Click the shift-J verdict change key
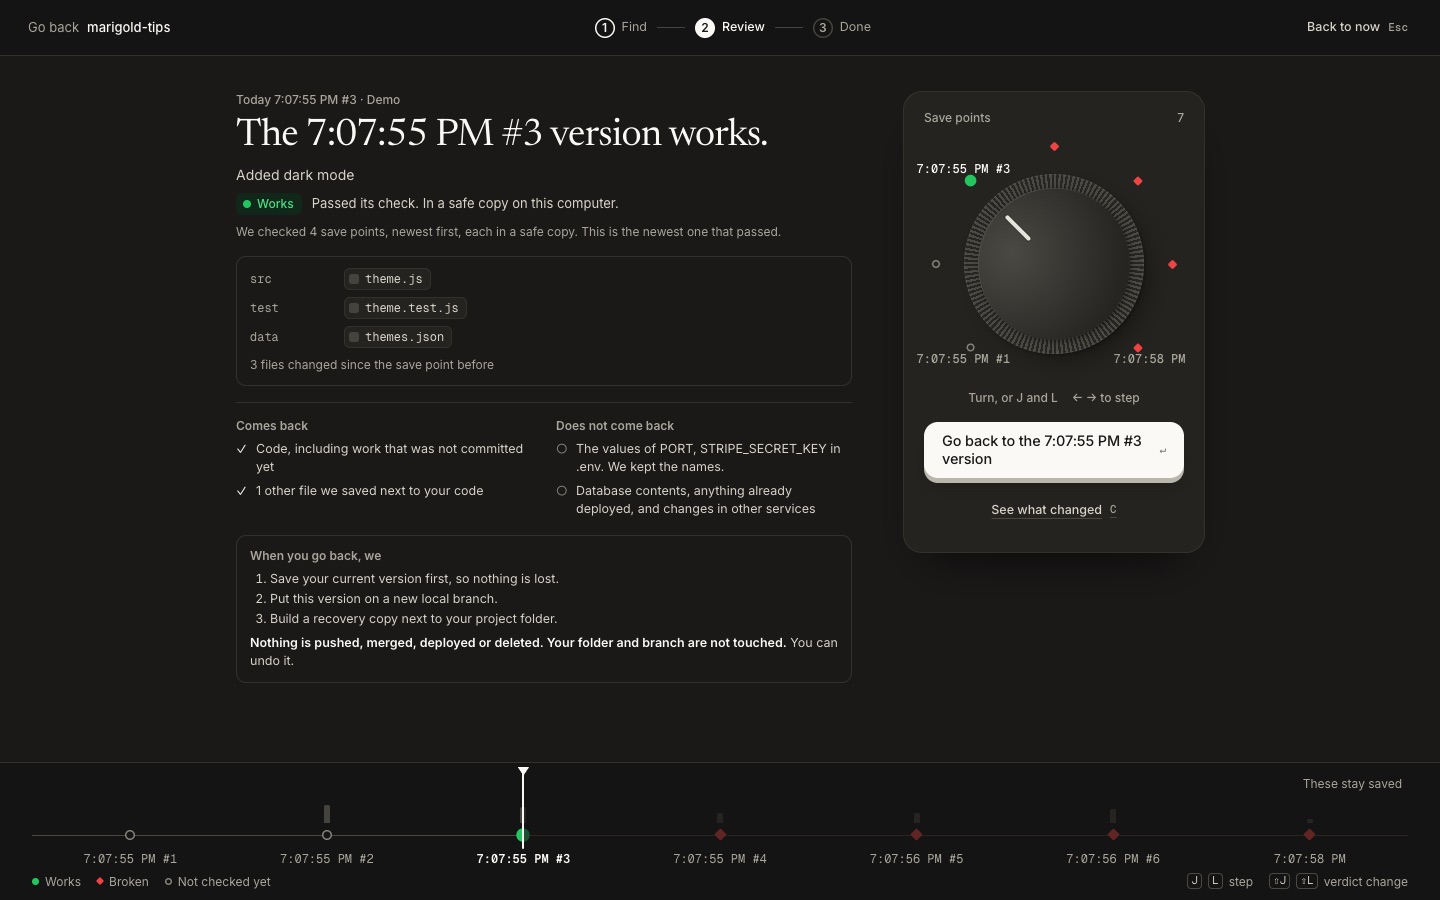The width and height of the screenshot is (1440, 900). coord(1279,881)
